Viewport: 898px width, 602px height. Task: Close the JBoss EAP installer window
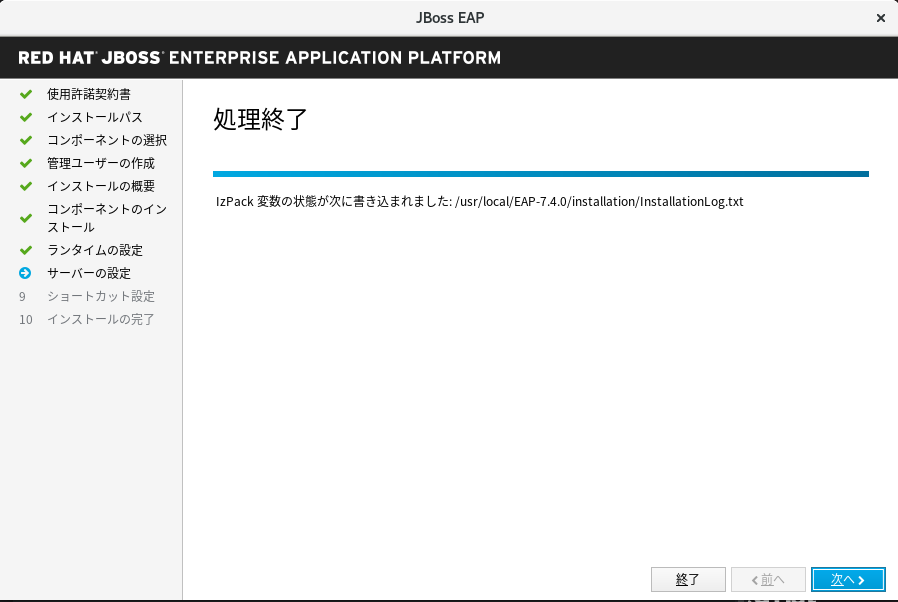click(x=881, y=18)
